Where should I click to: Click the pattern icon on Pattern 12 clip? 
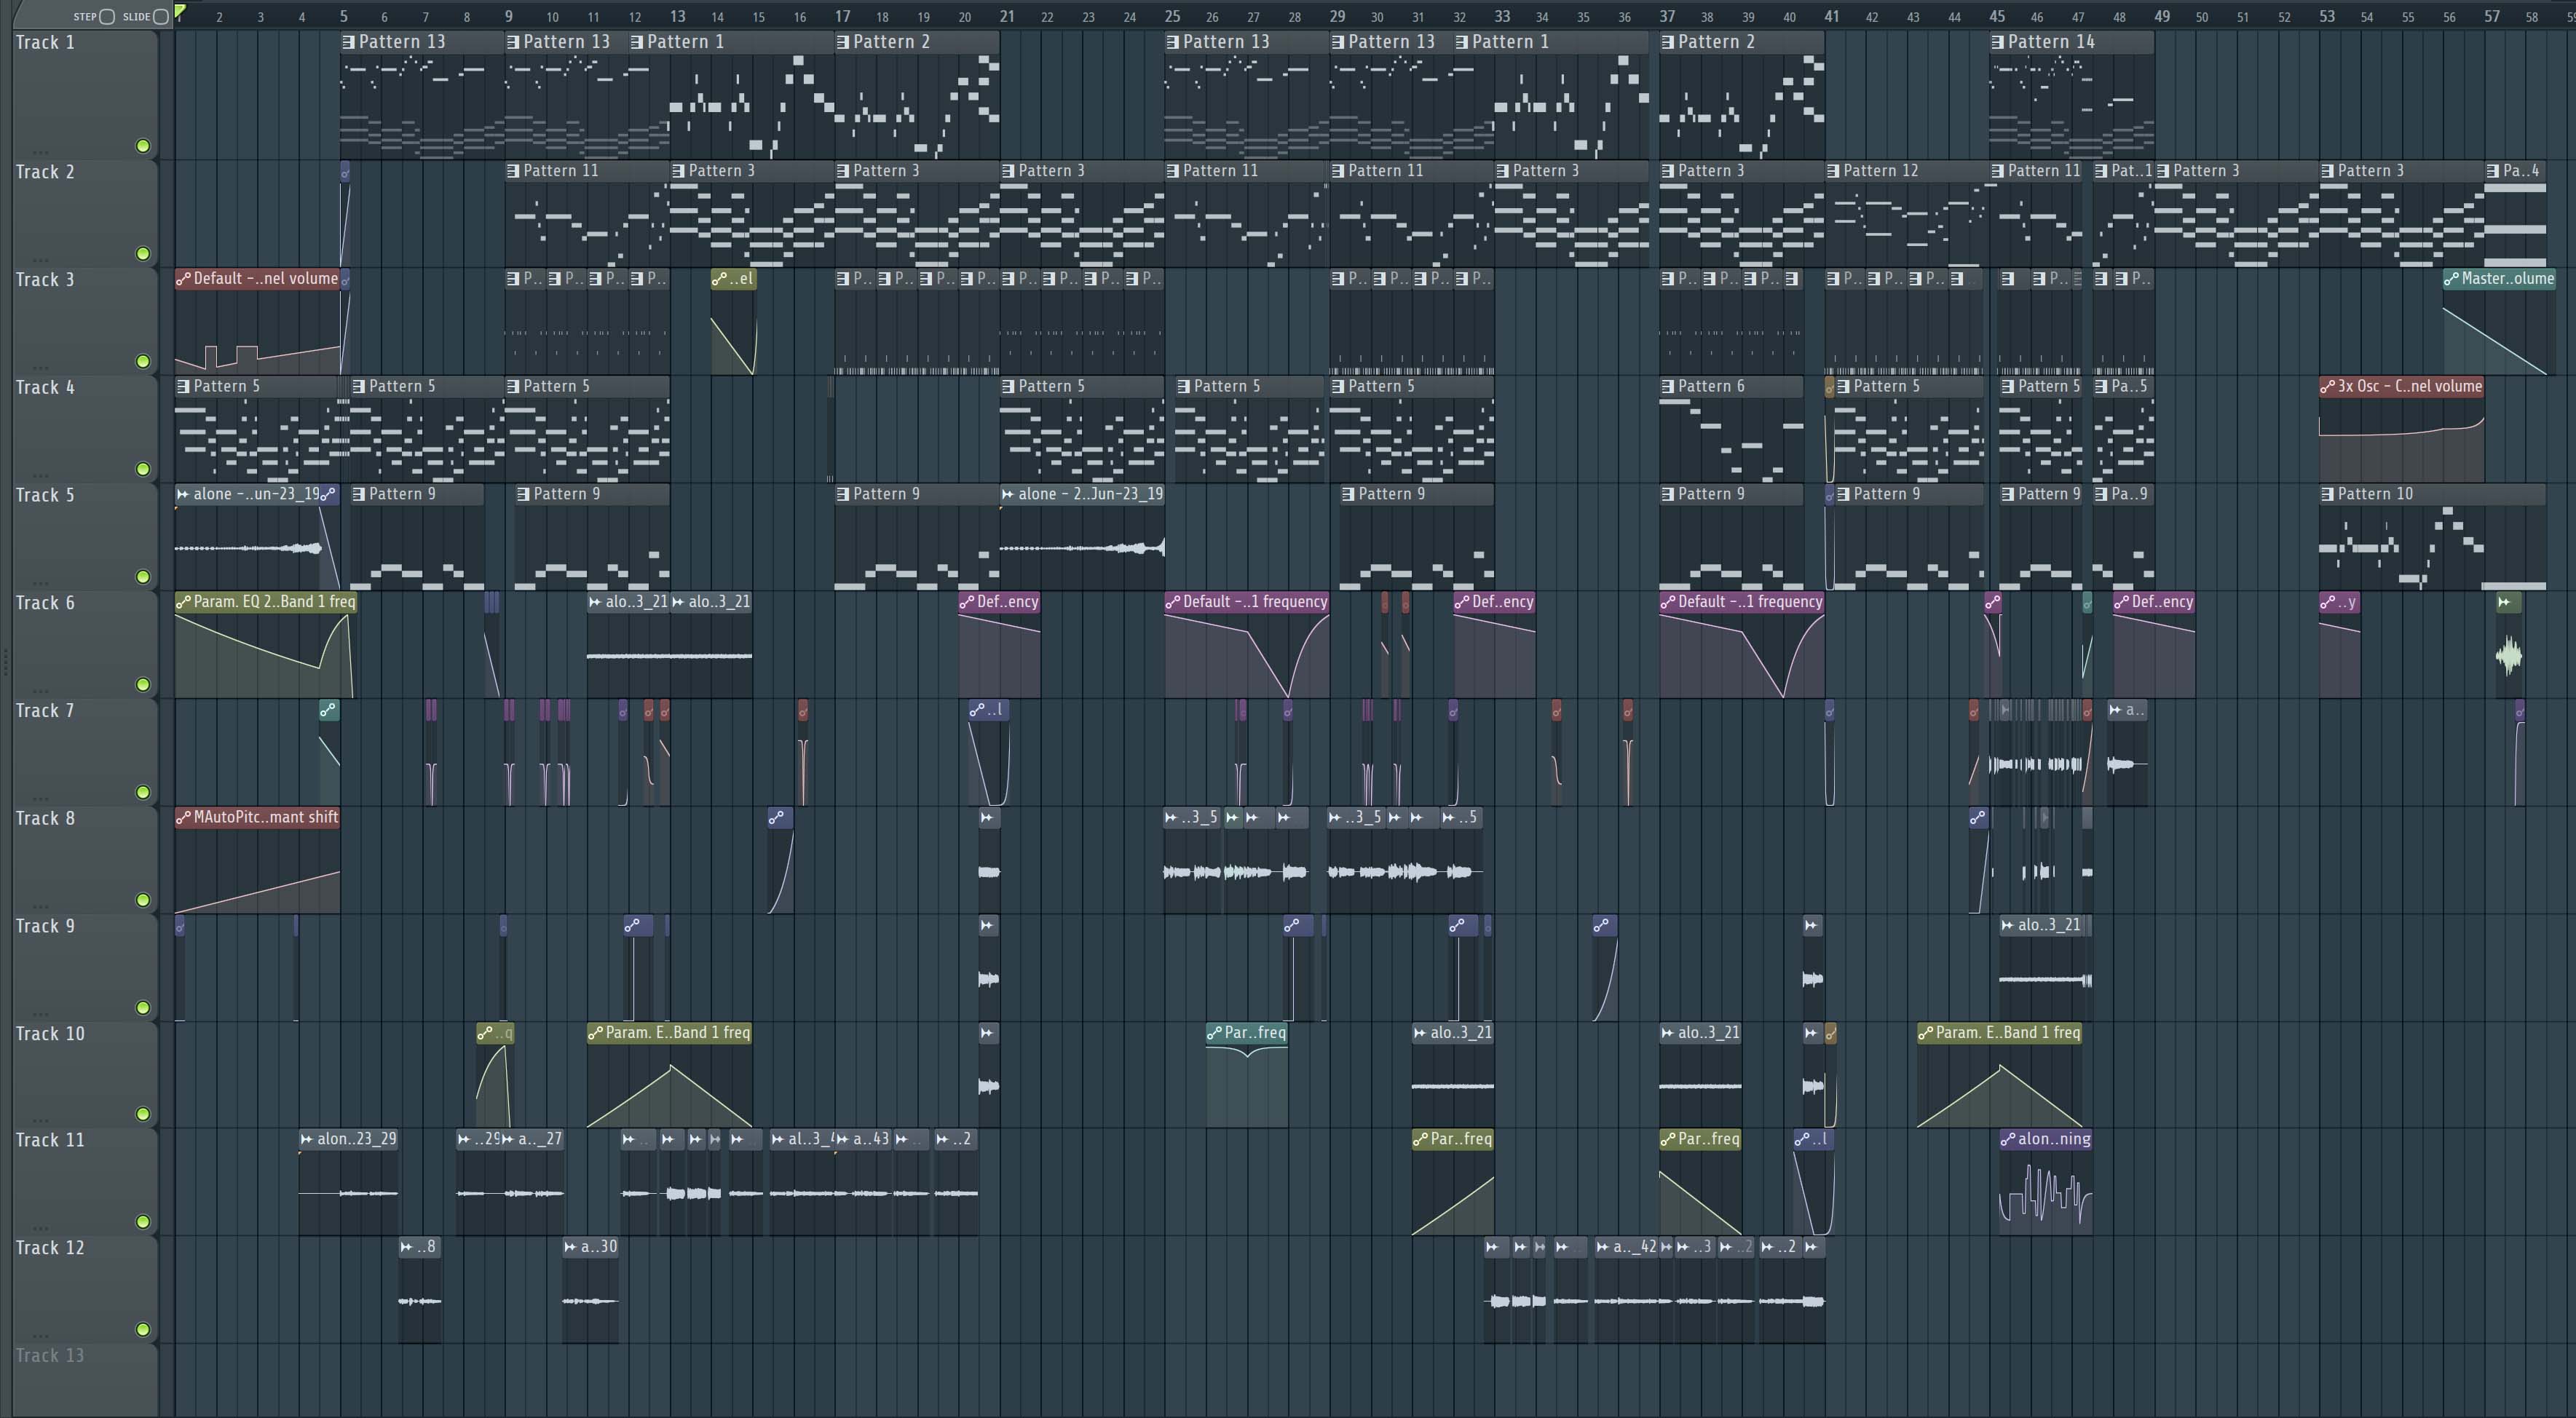[1833, 171]
